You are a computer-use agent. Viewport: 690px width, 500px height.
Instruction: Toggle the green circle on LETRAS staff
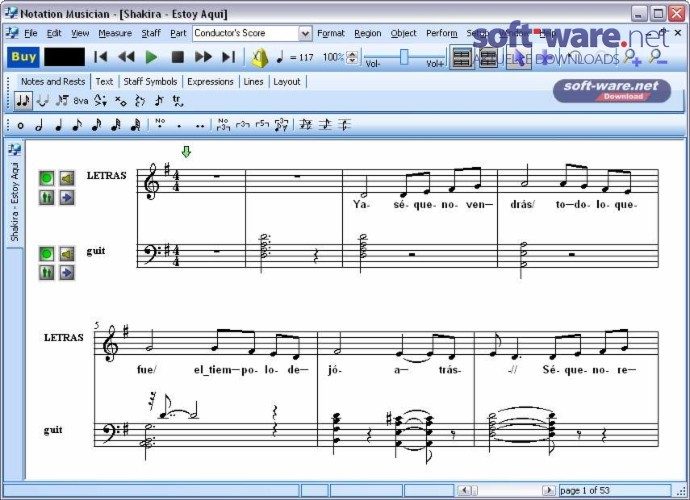[46, 178]
